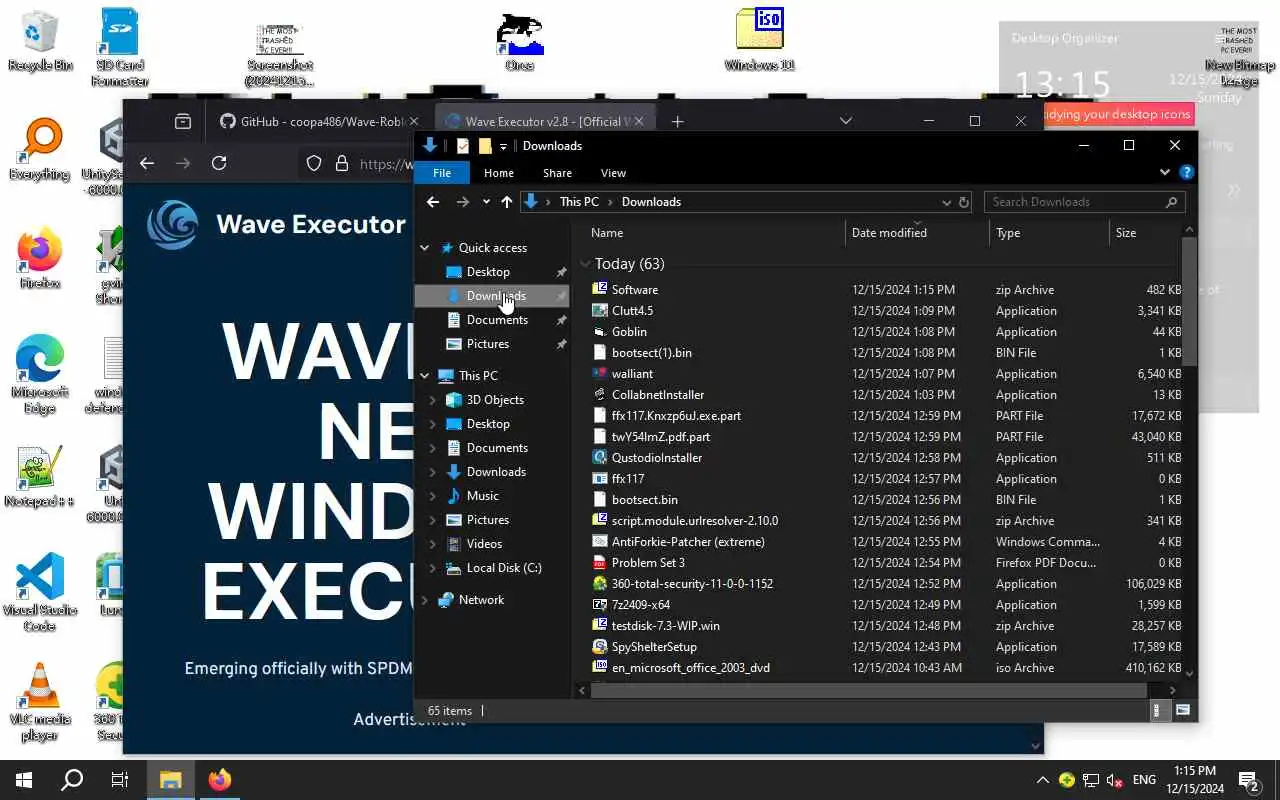Select Documents under Quick access
Viewport: 1280px width, 800px height.
click(497, 320)
